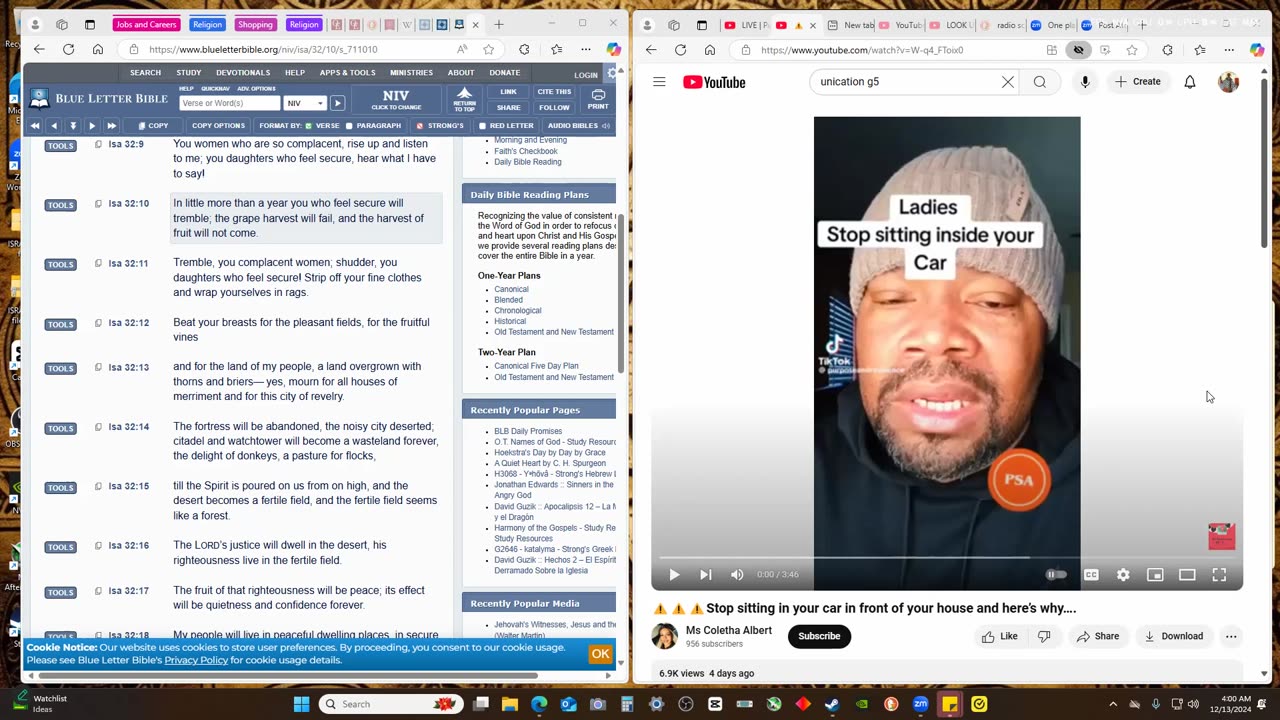
Task: Open the Devotionals menu
Action: click(243, 72)
